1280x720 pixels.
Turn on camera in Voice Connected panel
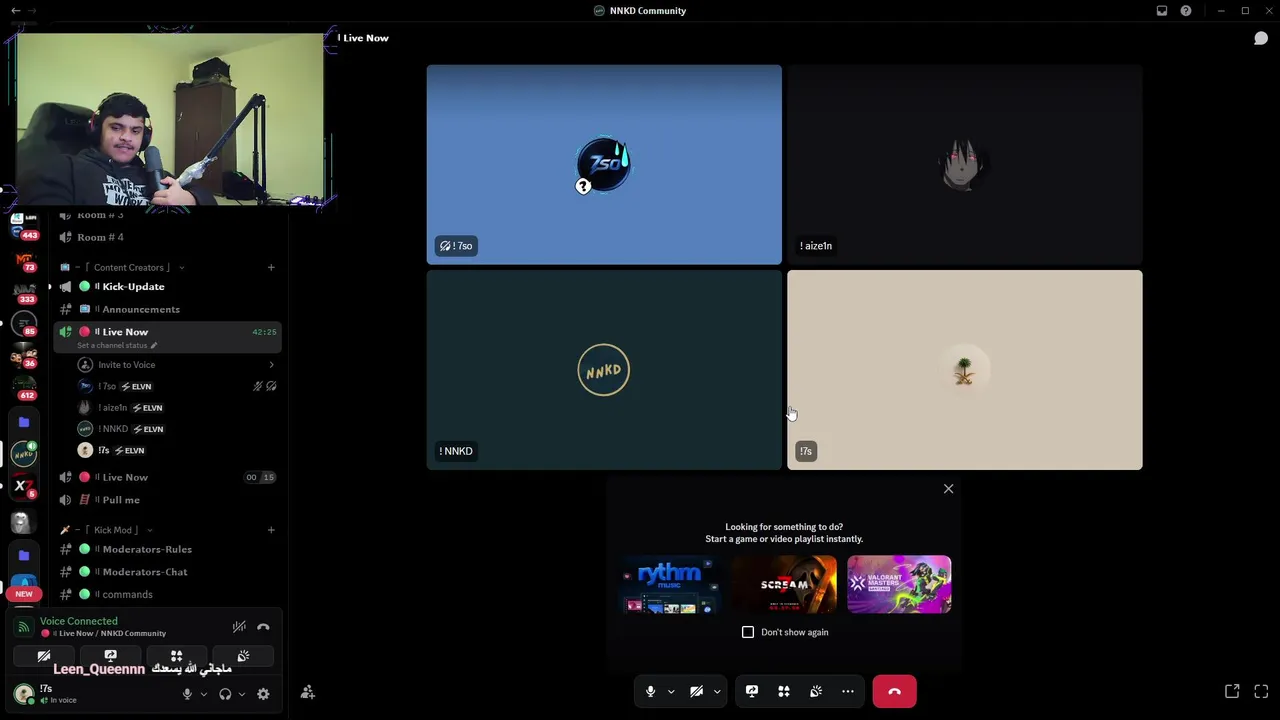pos(44,656)
